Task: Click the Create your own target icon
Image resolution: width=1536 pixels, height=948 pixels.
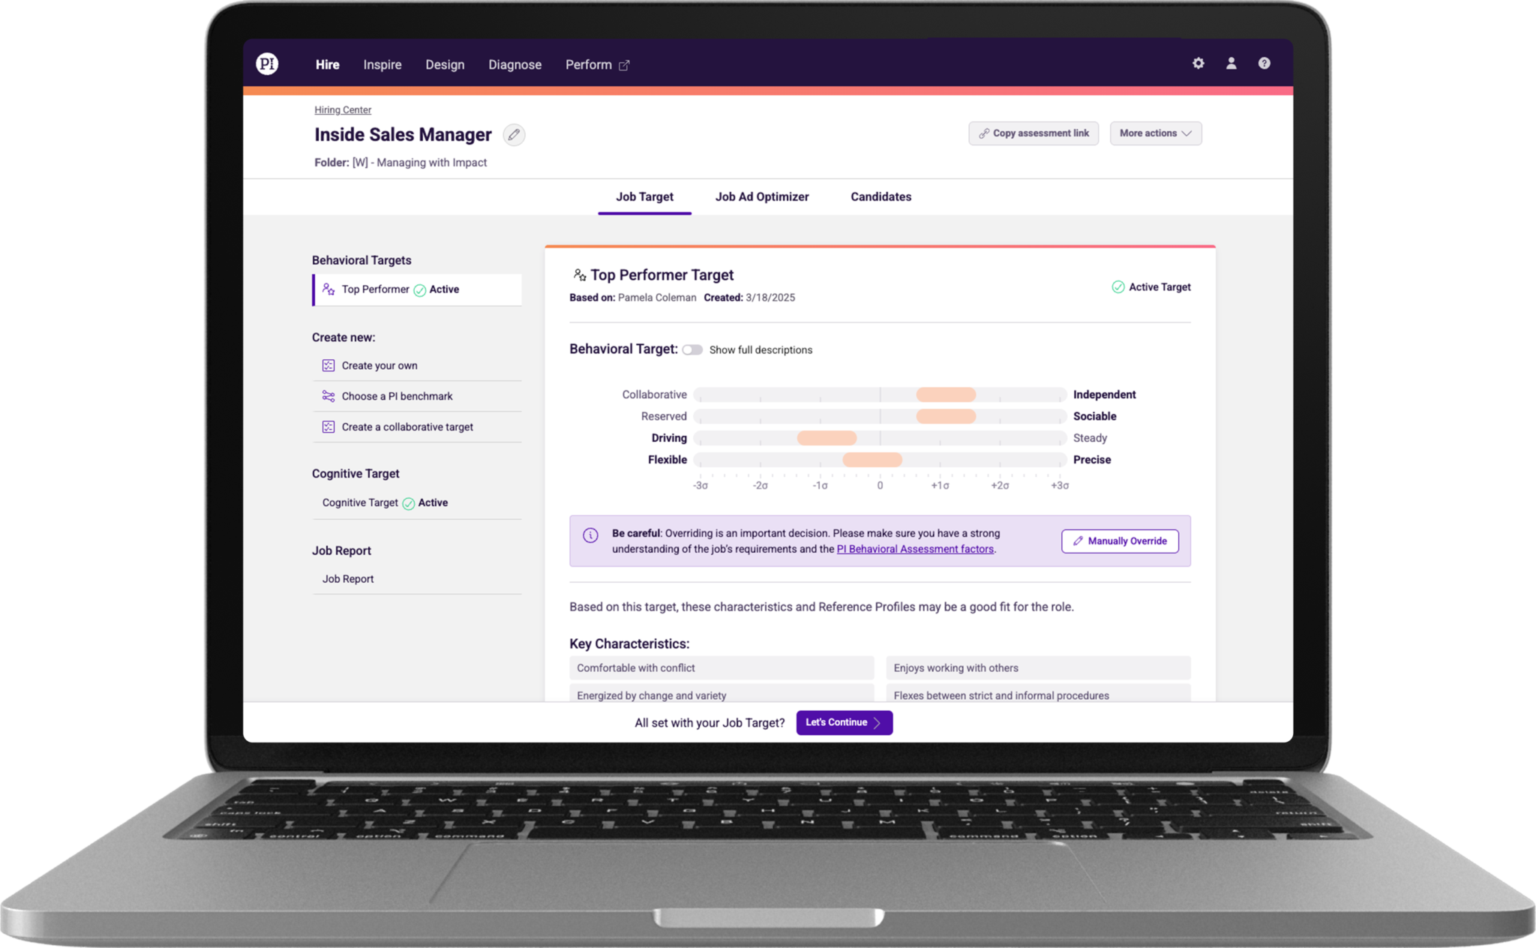Action: 328,365
